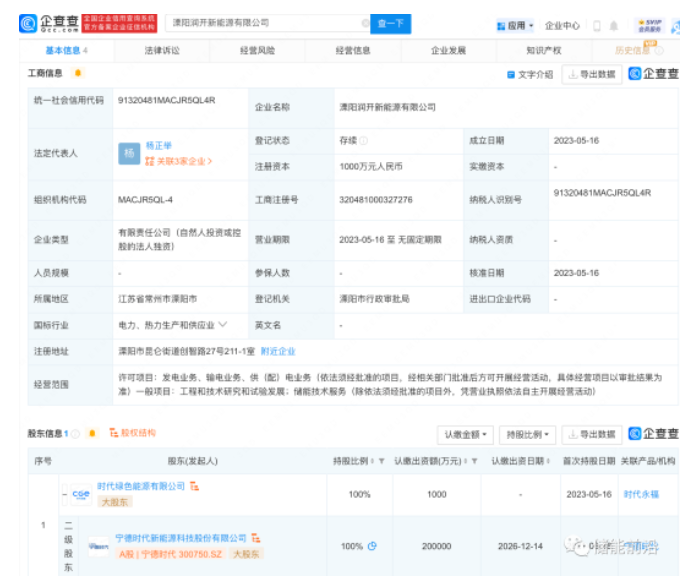This screenshot has height=584, width=693.
Task: Open 时代绿色能源有限公司 shareholder link
Action: point(141,486)
